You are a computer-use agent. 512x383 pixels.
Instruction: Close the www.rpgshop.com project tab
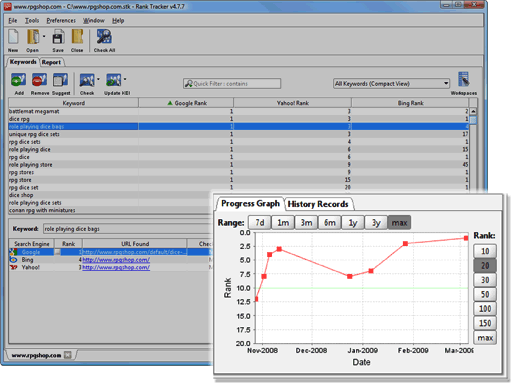click(68, 355)
